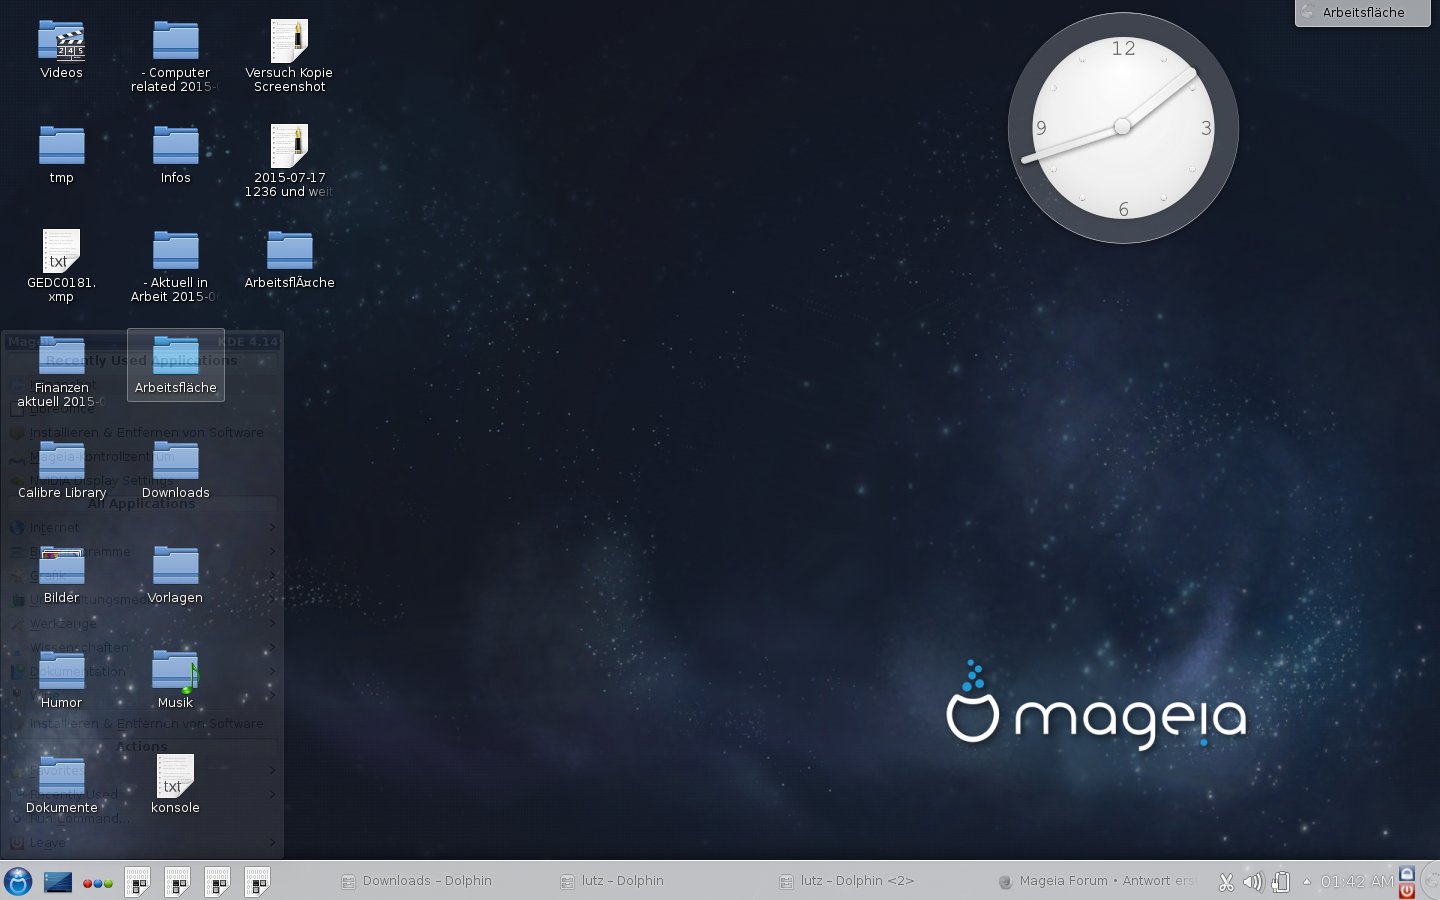This screenshot has height=900, width=1440.
Task: Select the GEDC0181.xmp text file
Action: point(61,265)
